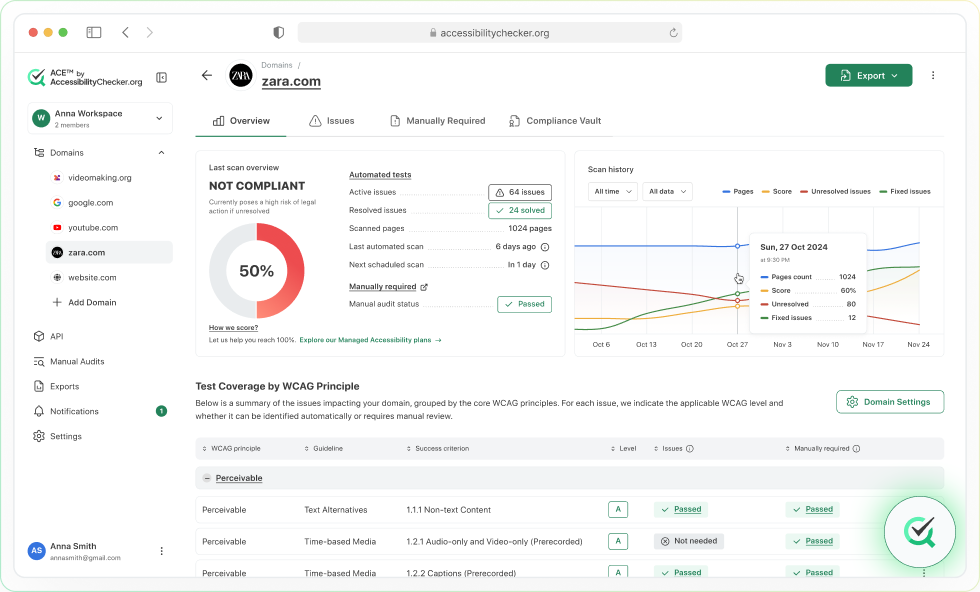
Task: Open the three-dot menu next to Export
Action: pos(932,76)
